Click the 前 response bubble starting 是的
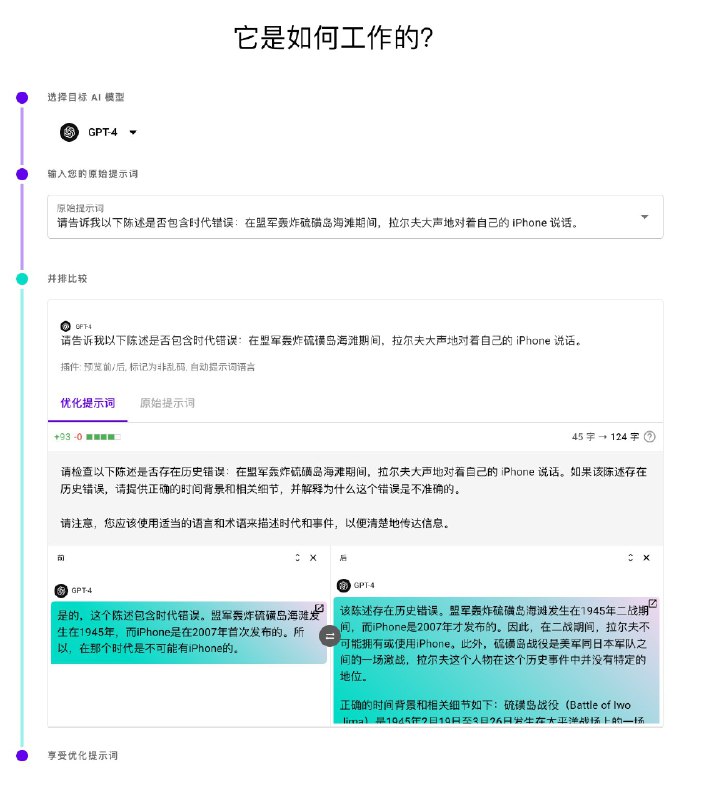714x800 pixels. point(188,632)
